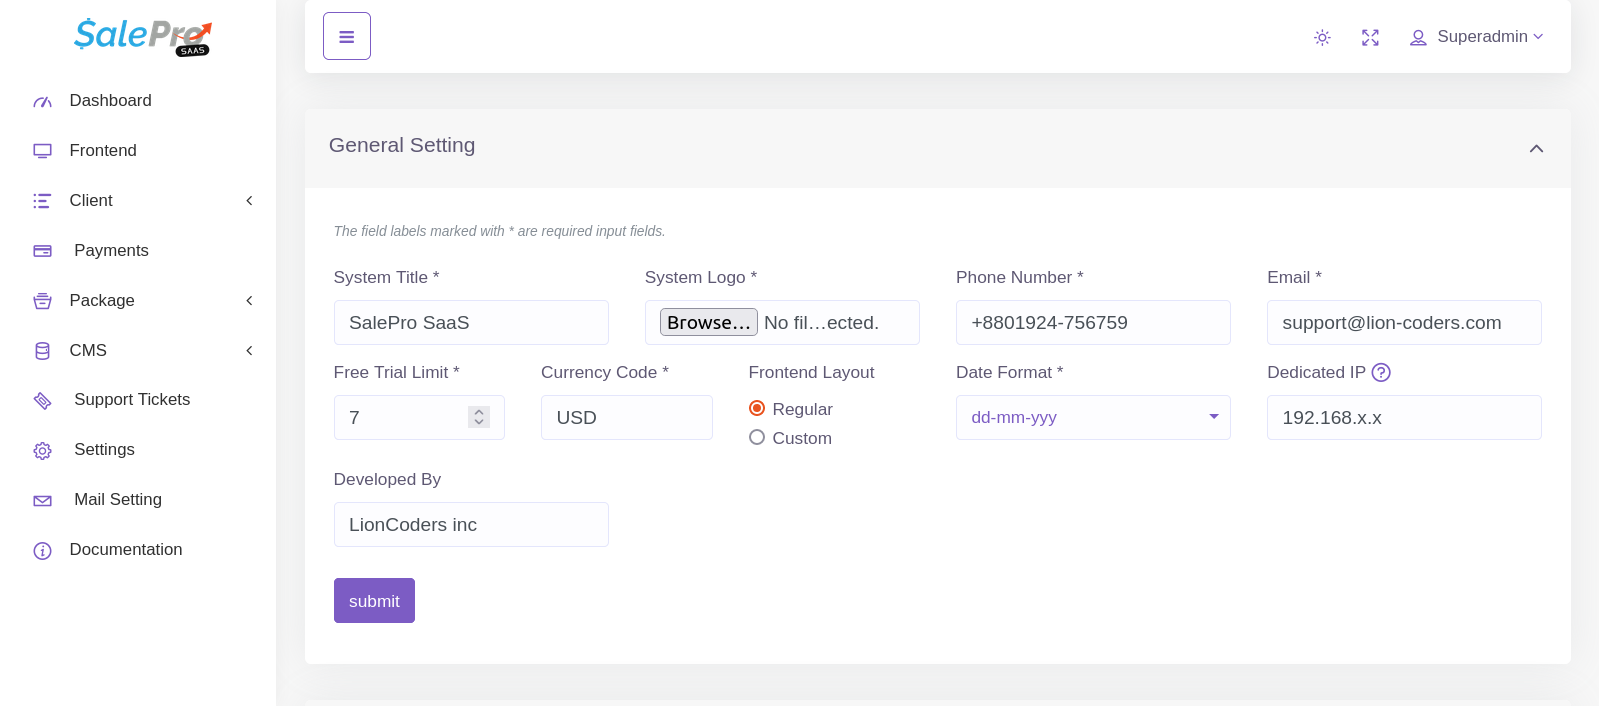Click the hamburger menu toggle button

(346, 37)
